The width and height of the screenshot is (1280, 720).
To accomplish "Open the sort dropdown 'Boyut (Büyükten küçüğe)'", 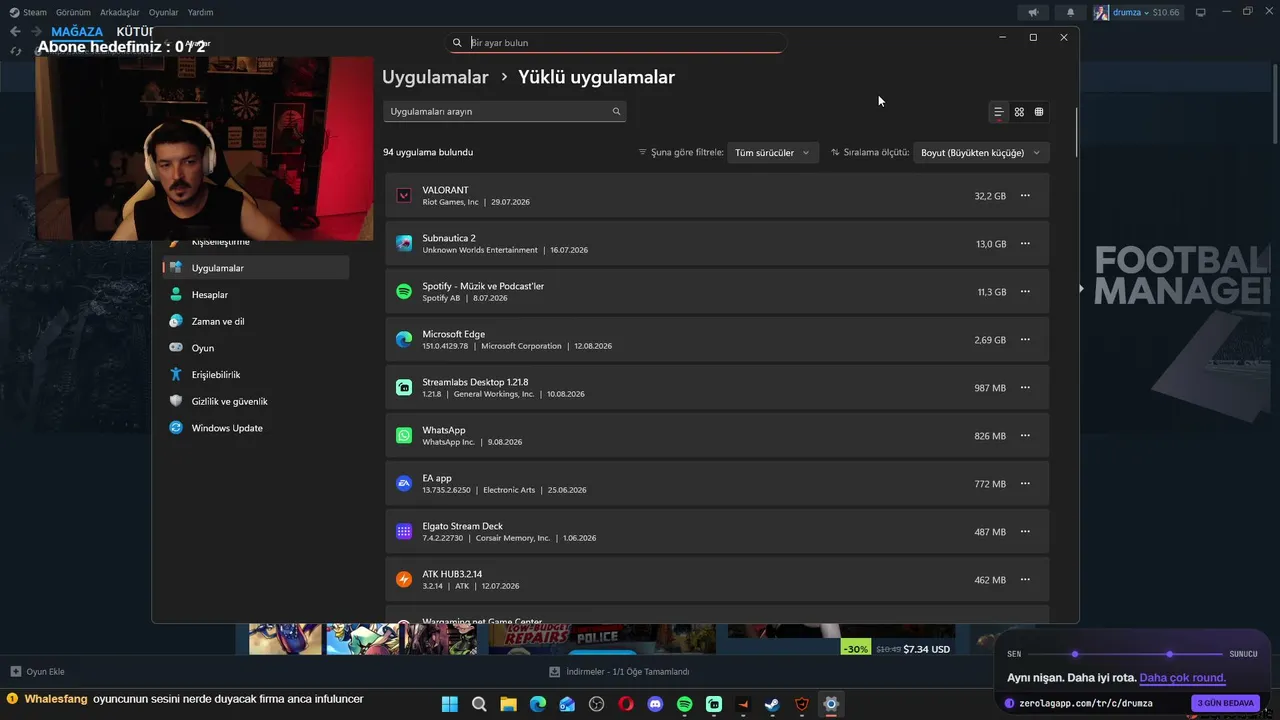I will [981, 153].
